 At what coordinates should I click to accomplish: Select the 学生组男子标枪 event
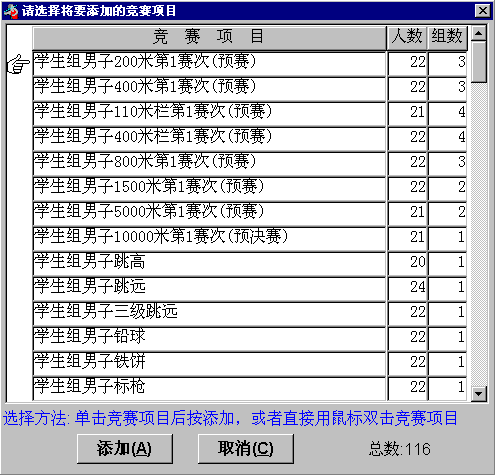pyautogui.click(x=209, y=389)
